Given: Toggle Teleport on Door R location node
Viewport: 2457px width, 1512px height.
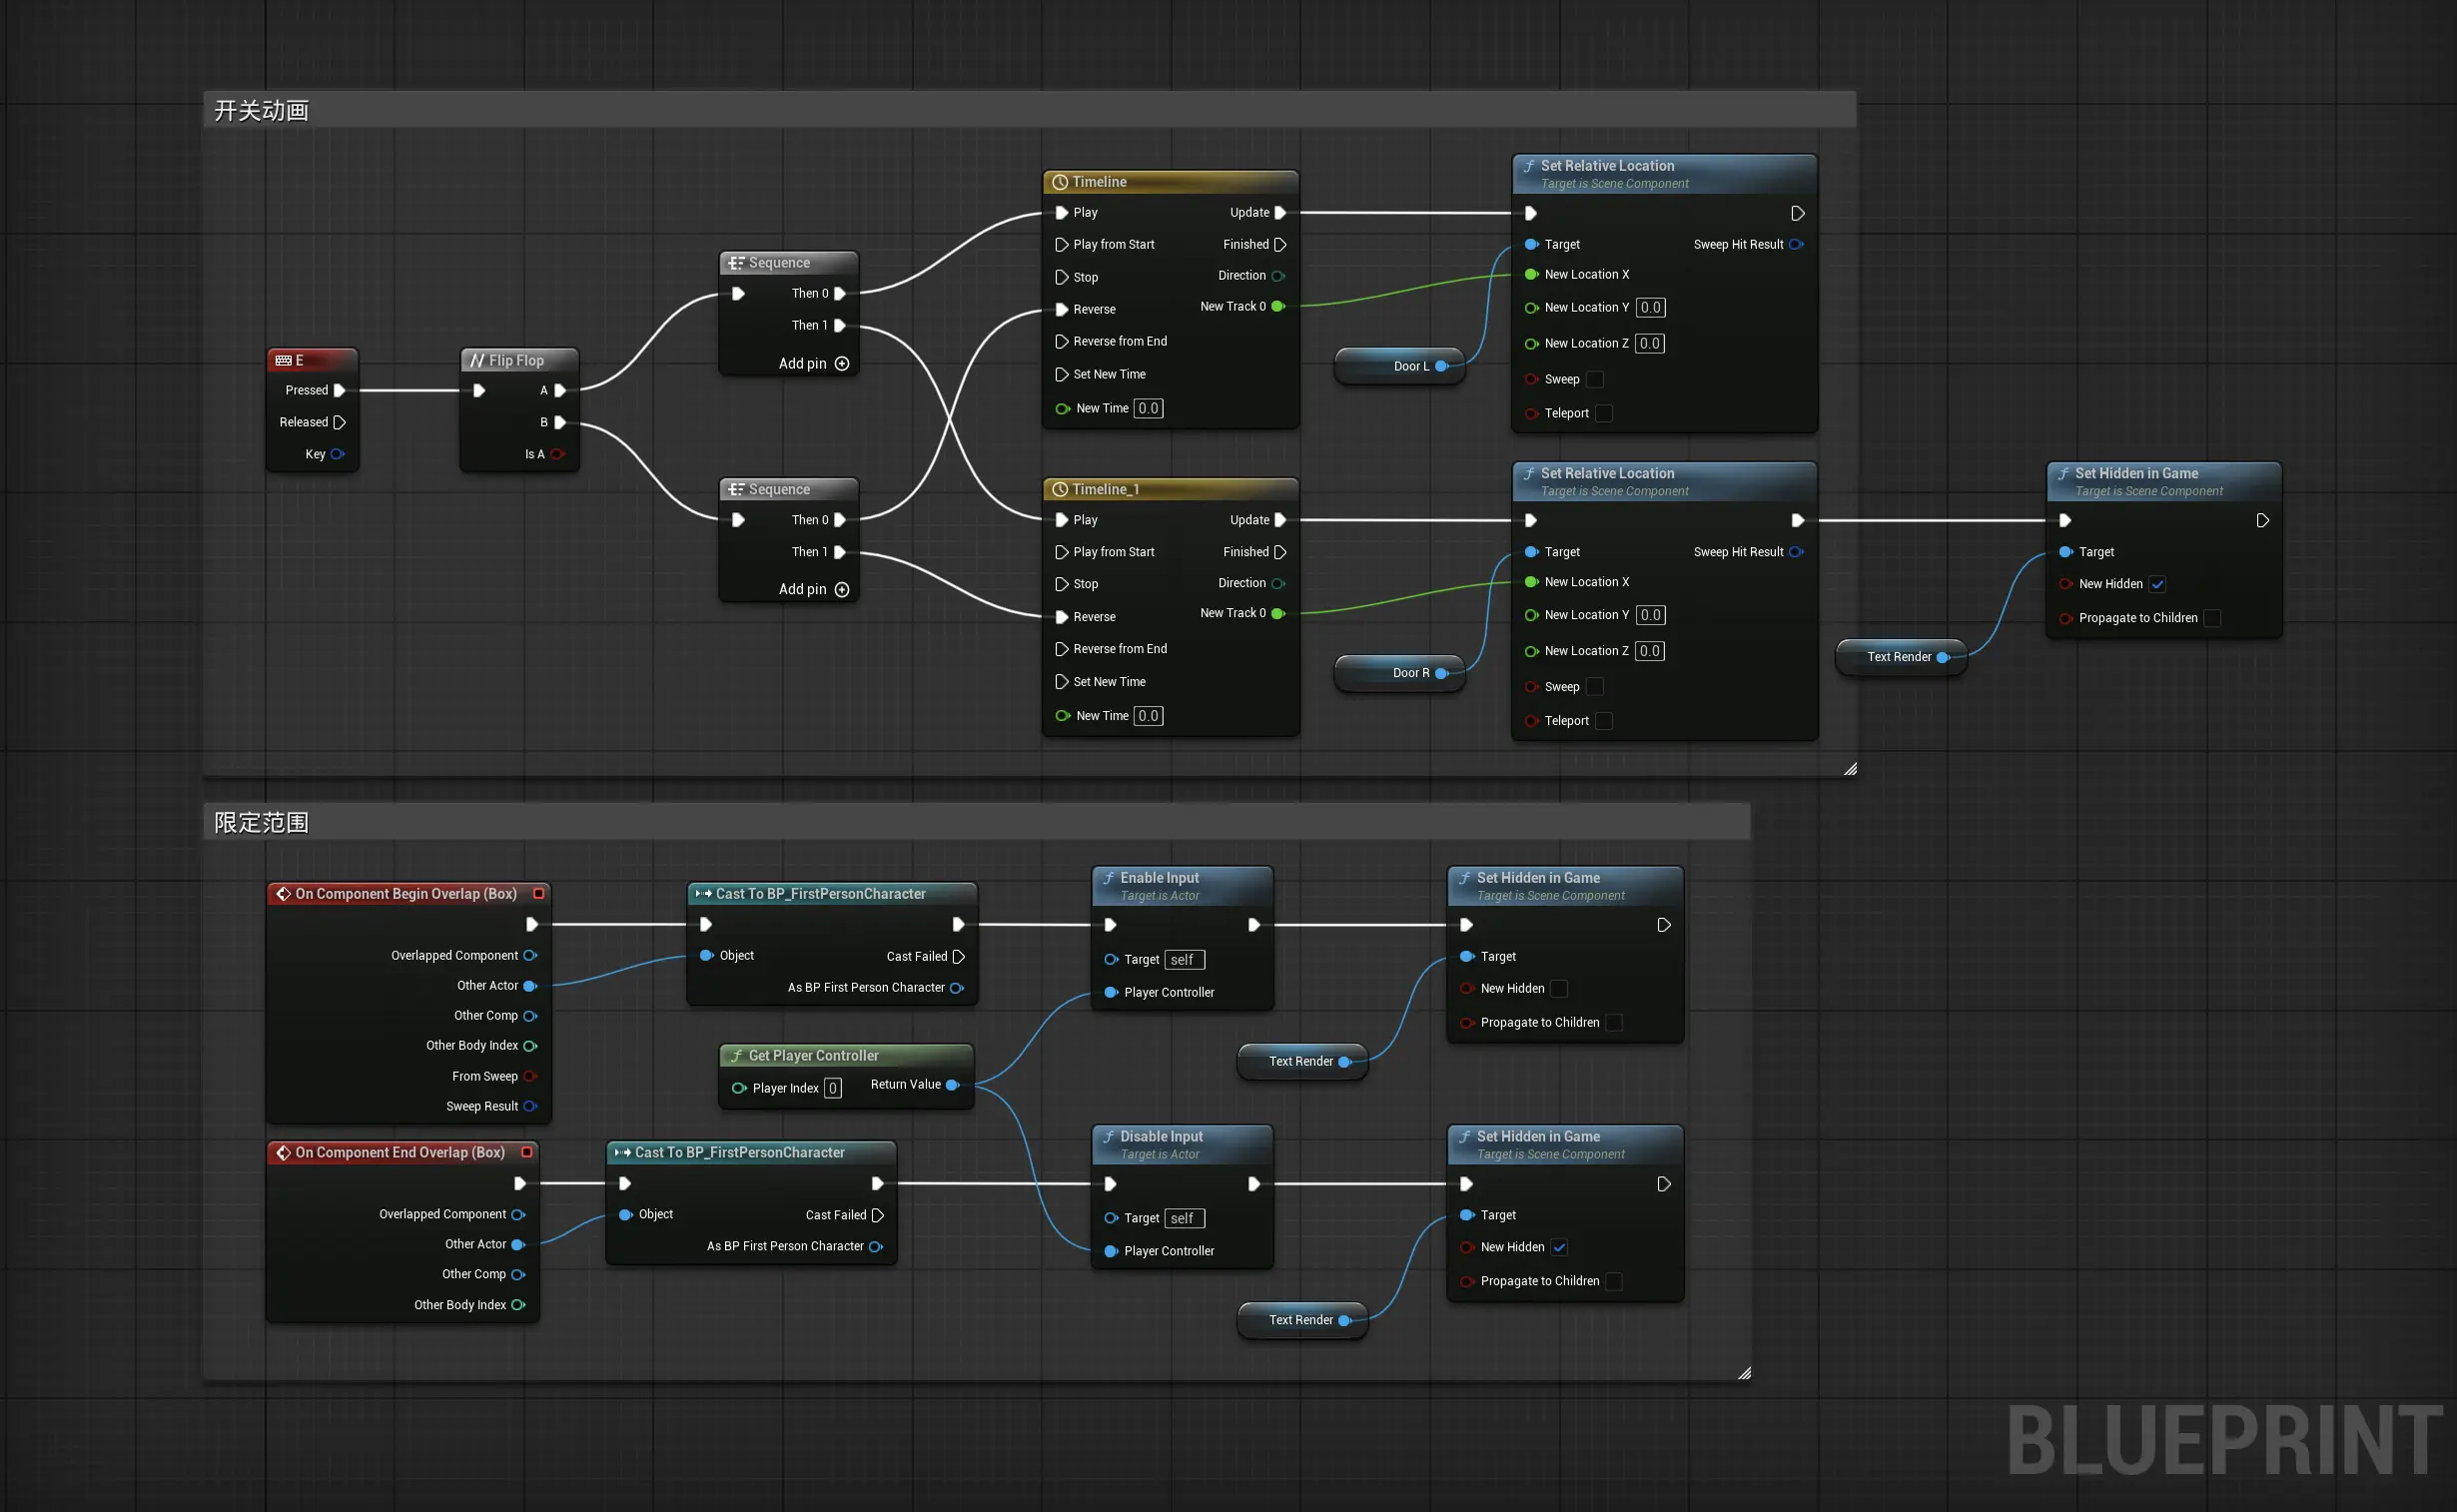Looking at the screenshot, I should 1604,720.
